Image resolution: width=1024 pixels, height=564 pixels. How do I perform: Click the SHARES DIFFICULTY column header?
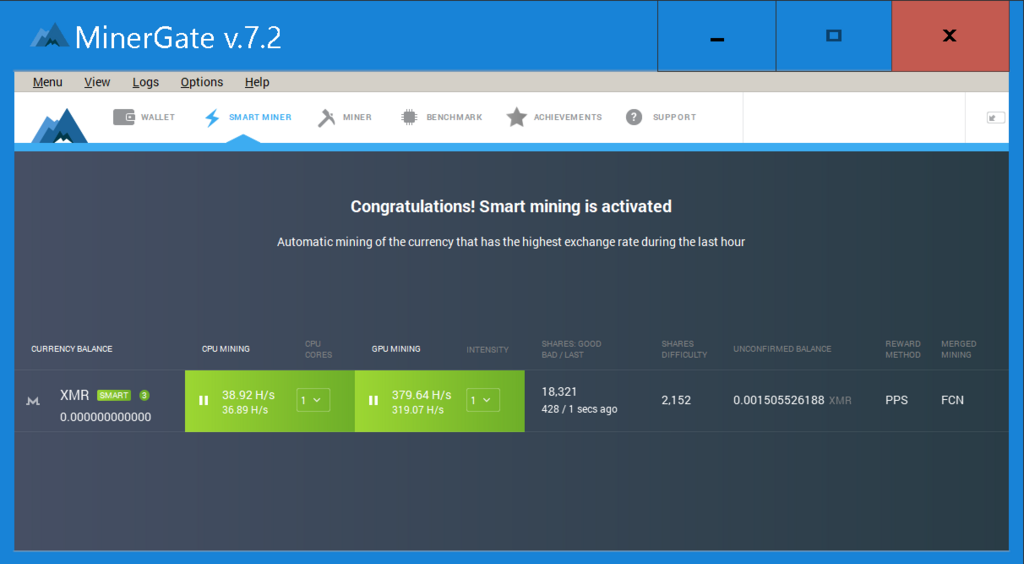[x=684, y=349]
